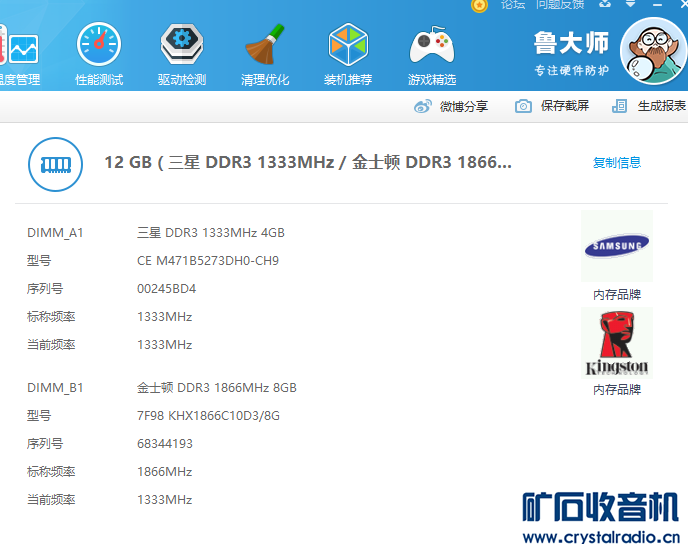This screenshot has height=550, width=688.
Task: Select the DIMM_A1 slot label
Action: 55,233
